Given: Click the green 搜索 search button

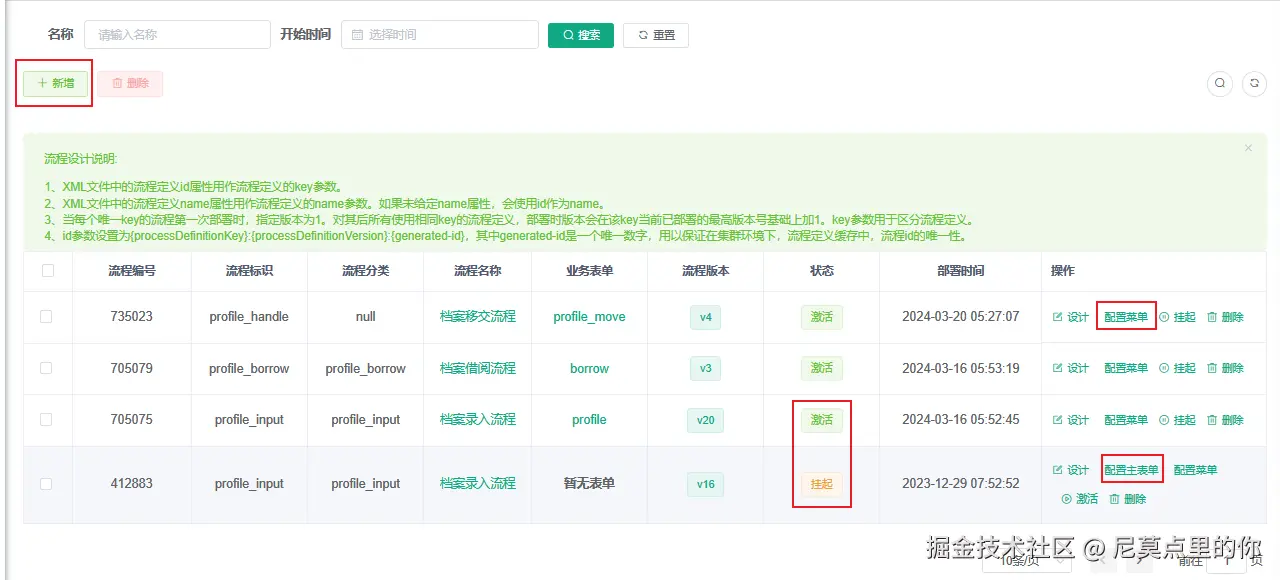Looking at the screenshot, I should (581, 35).
